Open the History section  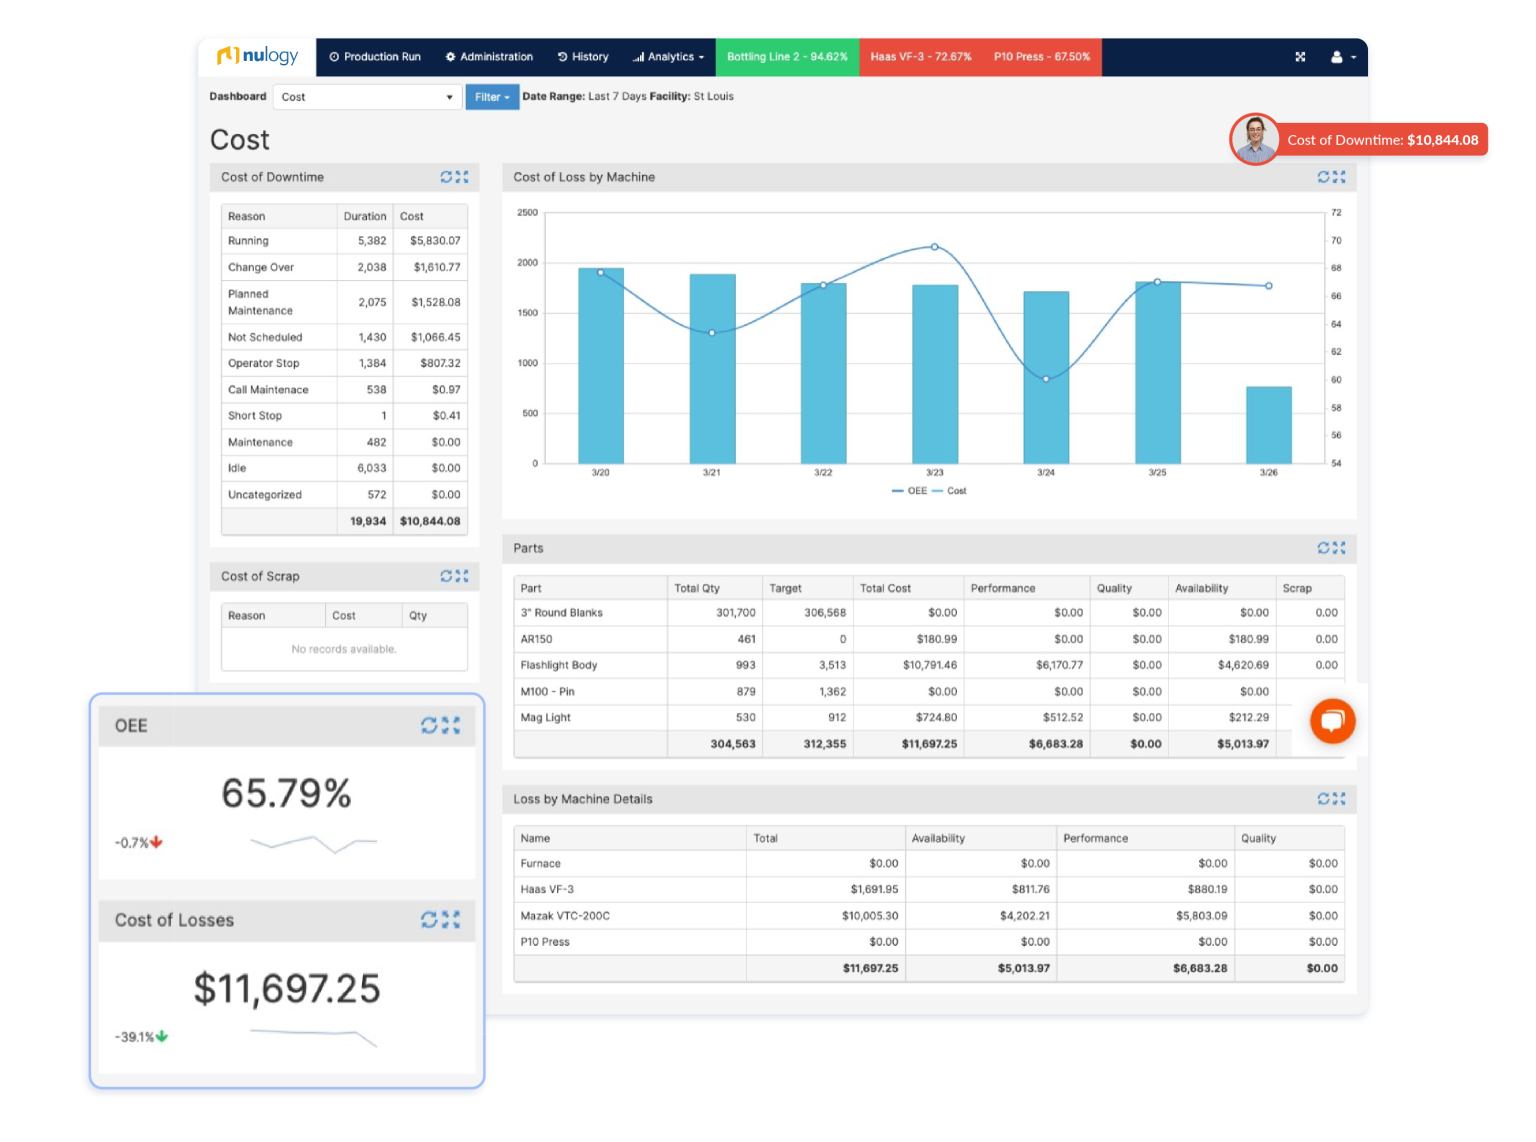pyautogui.click(x=583, y=57)
